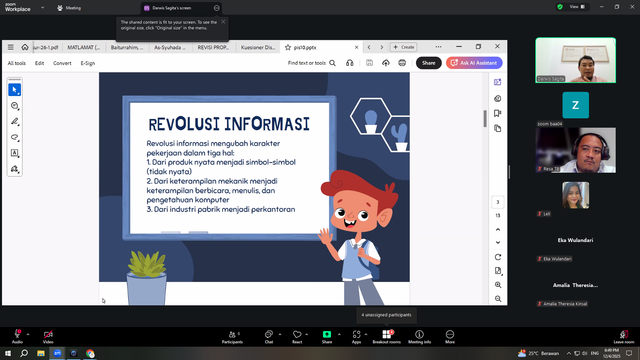Go to previous page arrow
Viewport: 640px width, 360px height.
(x=498, y=230)
